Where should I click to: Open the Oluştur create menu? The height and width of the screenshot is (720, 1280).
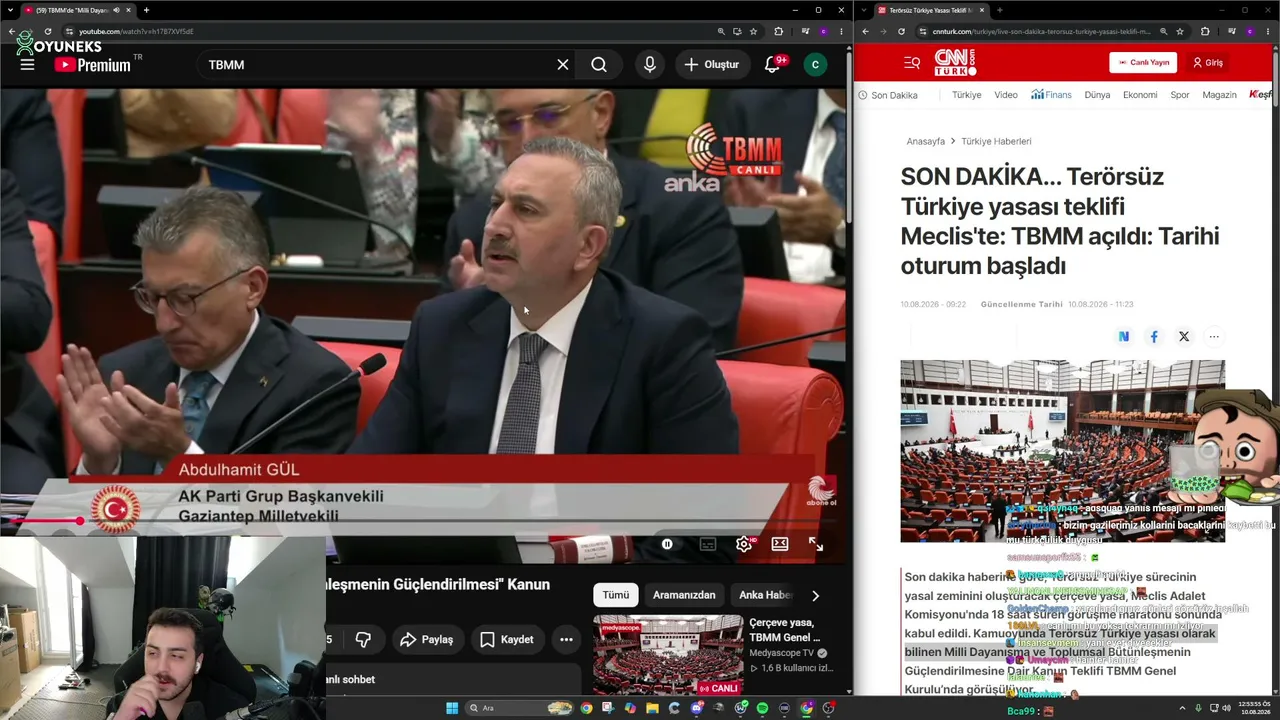pyautogui.click(x=712, y=65)
